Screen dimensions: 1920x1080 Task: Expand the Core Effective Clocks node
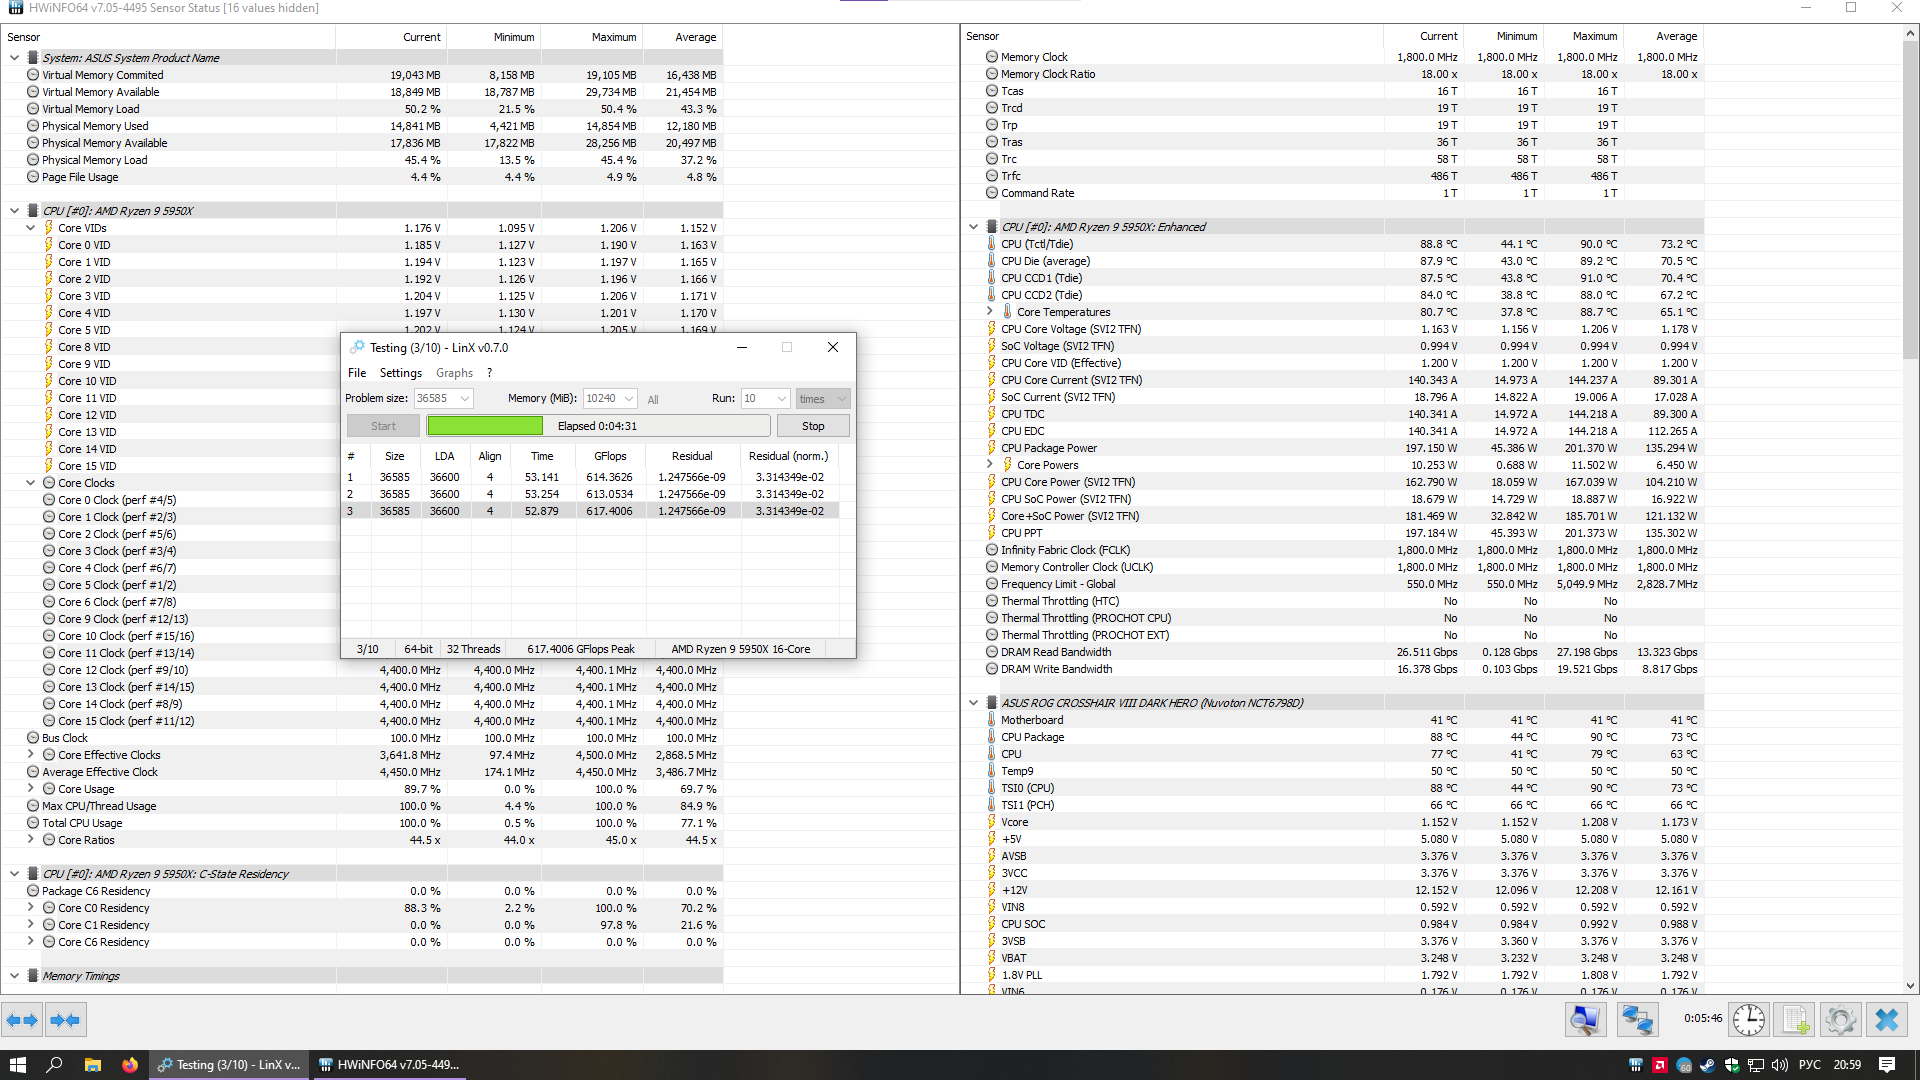(31, 755)
